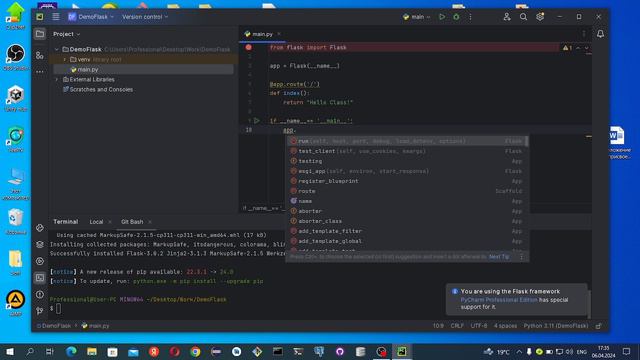Select aborter_class completion suggestion

click(405, 221)
